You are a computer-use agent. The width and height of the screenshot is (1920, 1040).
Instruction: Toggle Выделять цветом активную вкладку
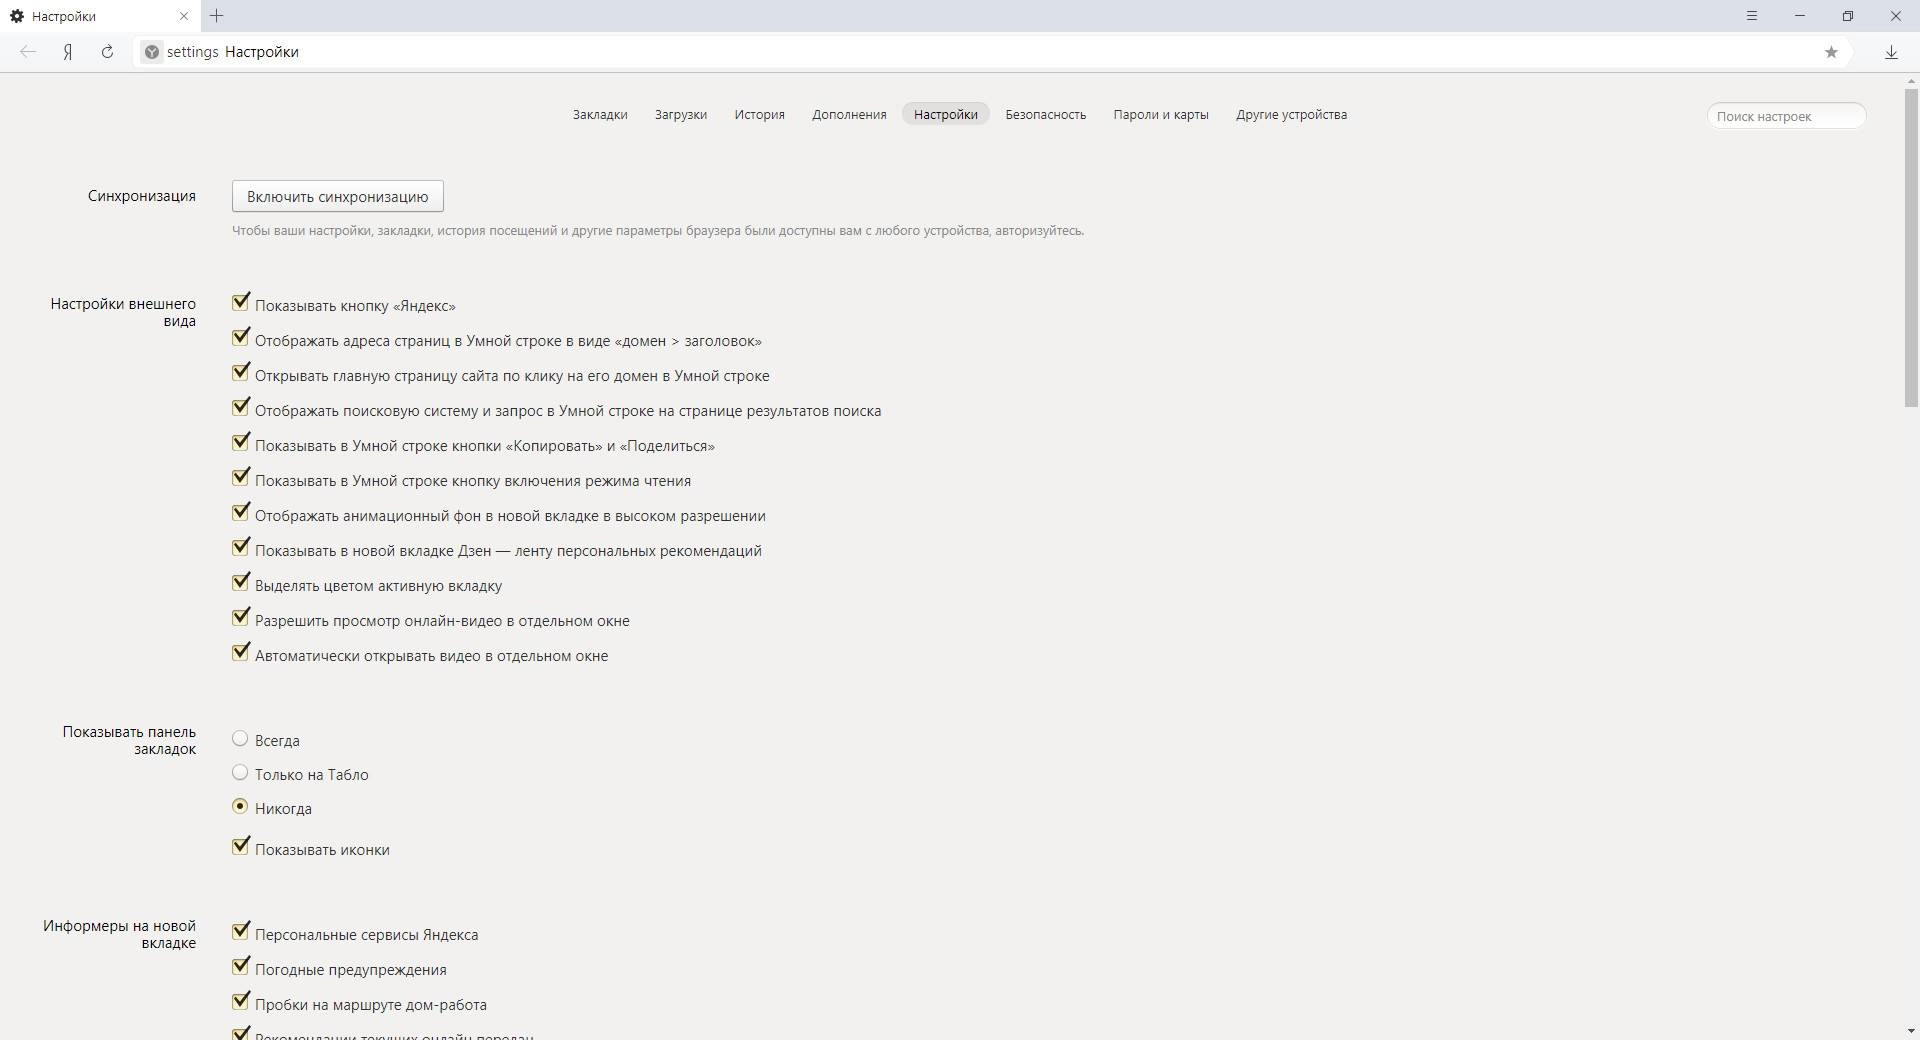click(x=240, y=582)
